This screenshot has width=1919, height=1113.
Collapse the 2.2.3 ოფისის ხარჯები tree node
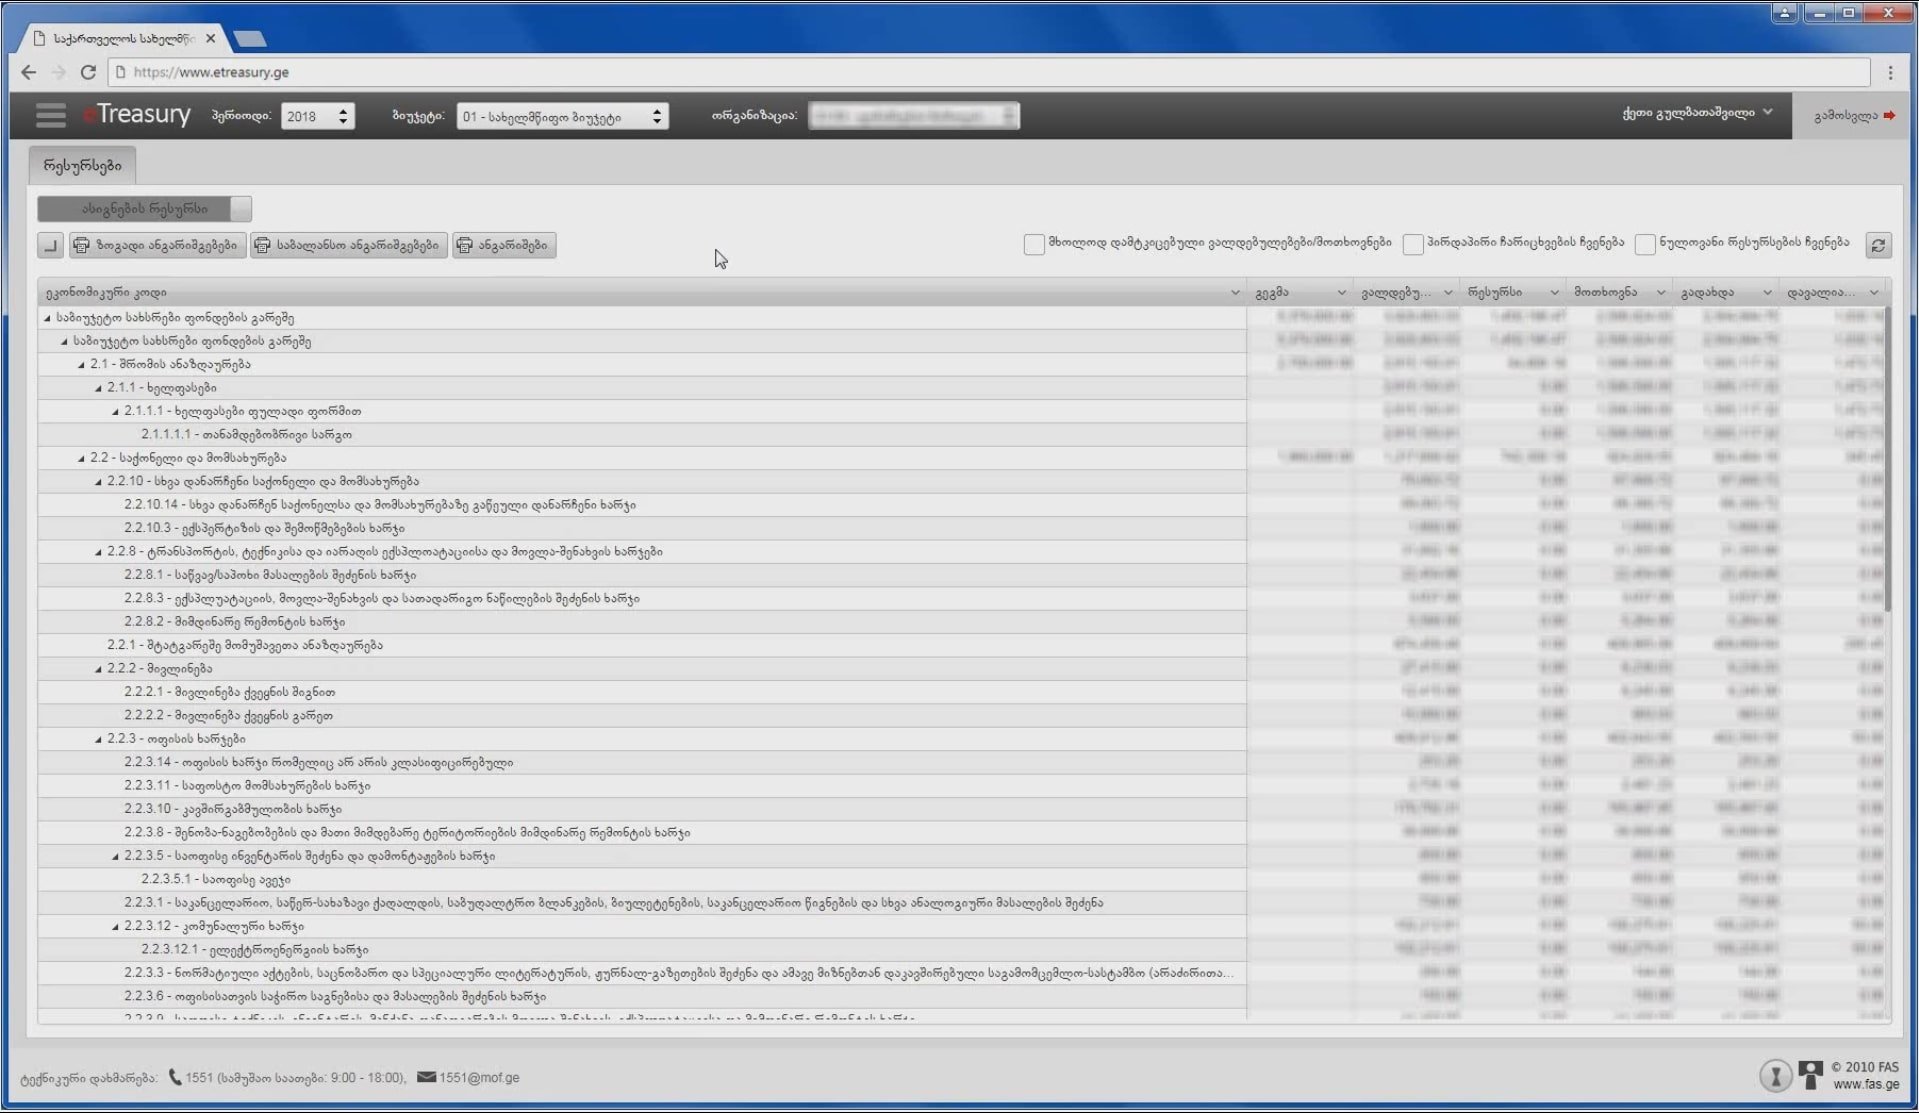tap(98, 739)
